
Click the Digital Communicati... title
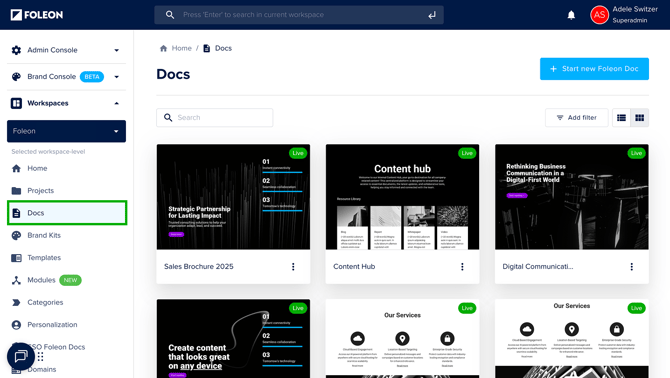538,267
